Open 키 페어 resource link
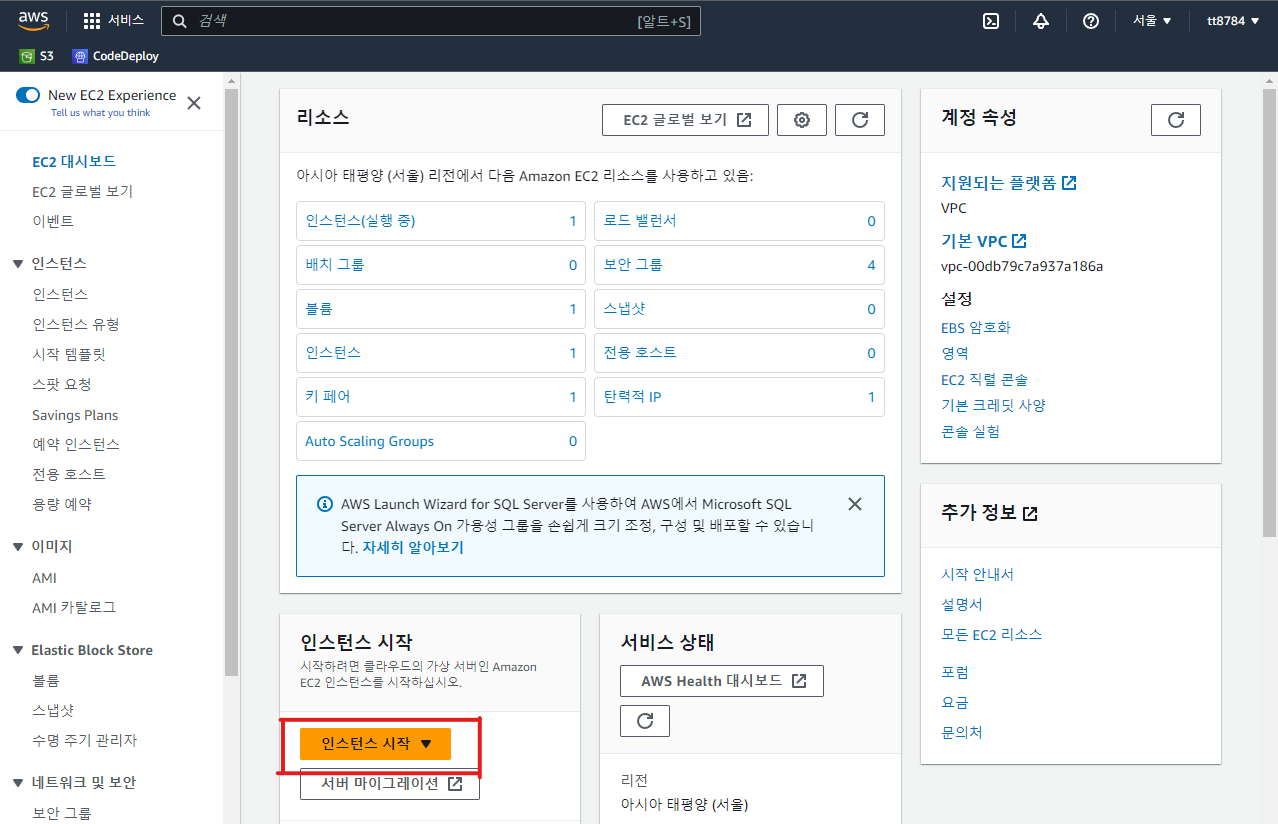The height and width of the screenshot is (824, 1278). [x=328, y=397]
